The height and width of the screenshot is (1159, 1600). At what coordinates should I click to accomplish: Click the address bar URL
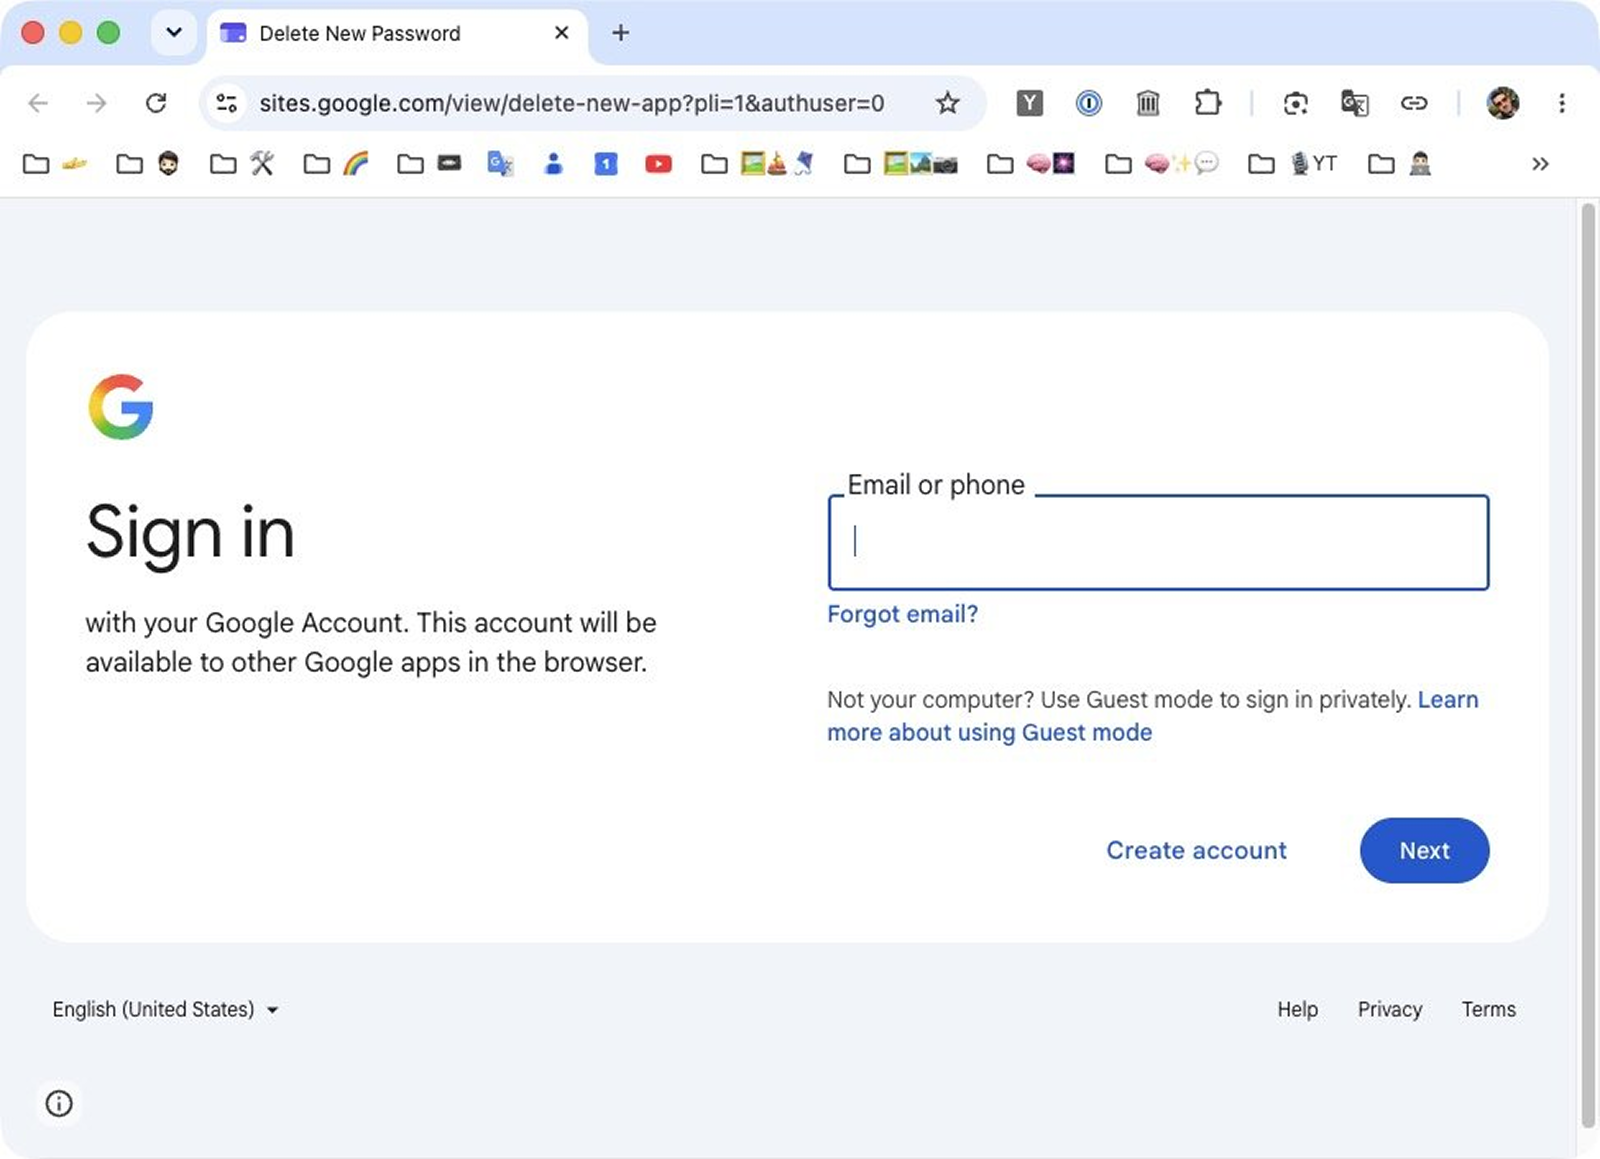coord(571,103)
